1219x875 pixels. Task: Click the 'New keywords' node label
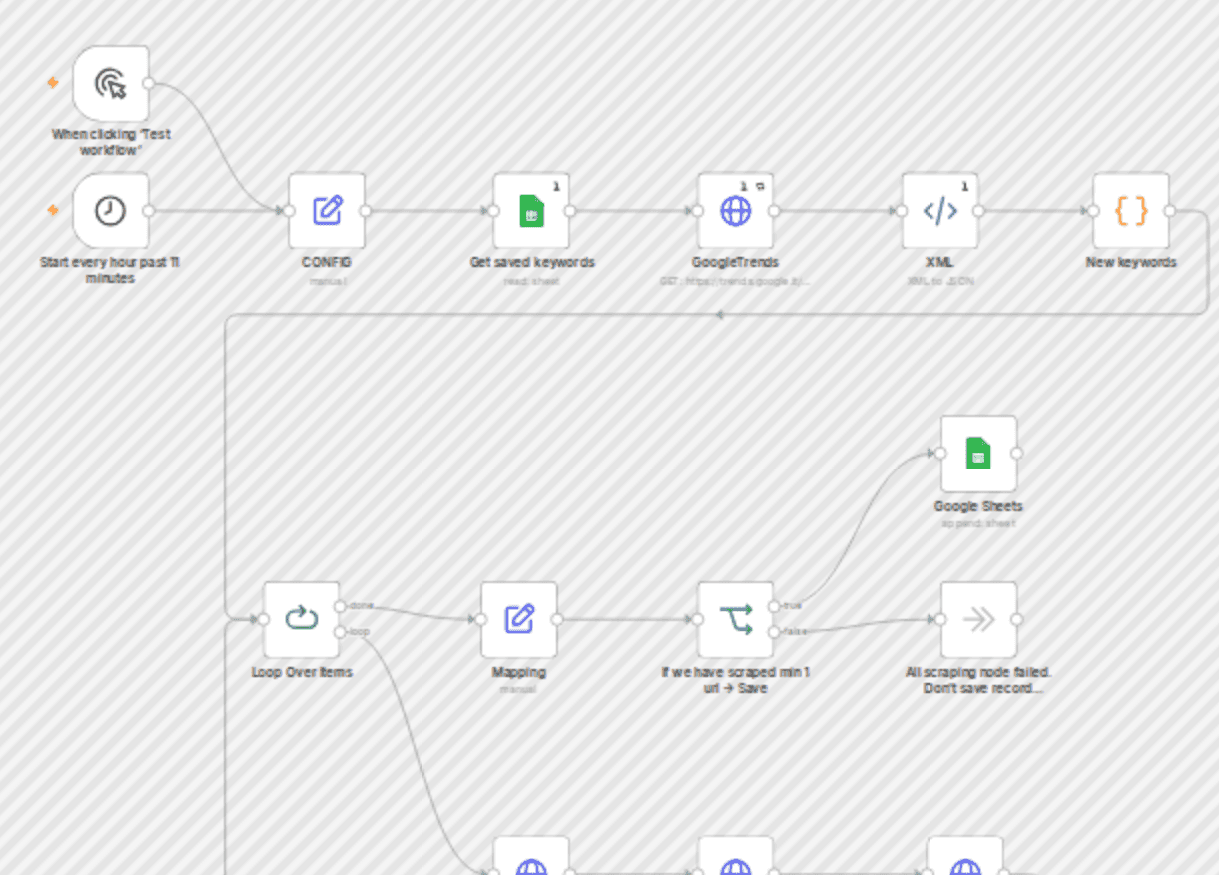pos(1131,262)
